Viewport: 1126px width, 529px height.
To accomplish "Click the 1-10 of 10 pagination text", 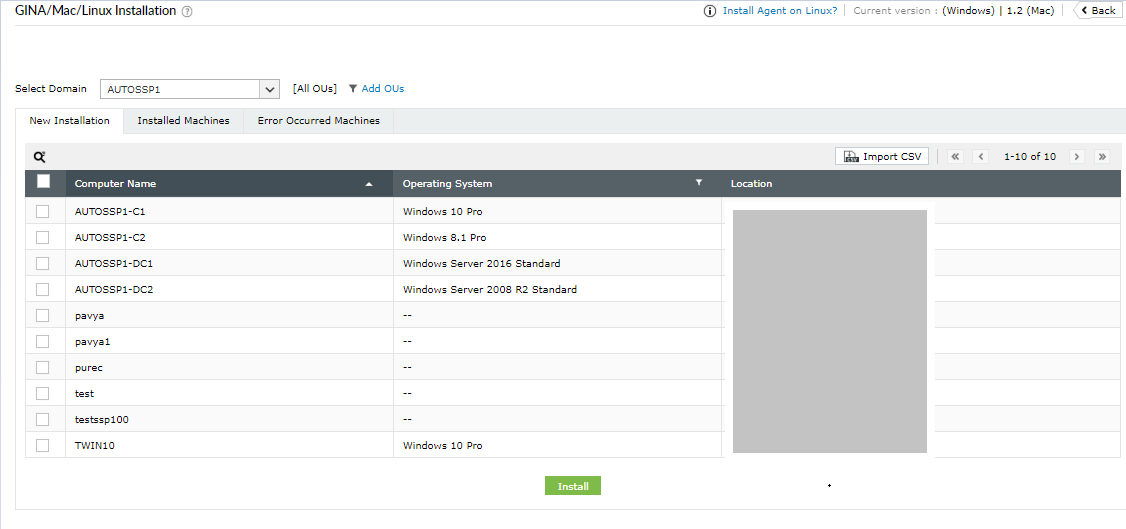I will pos(1030,156).
